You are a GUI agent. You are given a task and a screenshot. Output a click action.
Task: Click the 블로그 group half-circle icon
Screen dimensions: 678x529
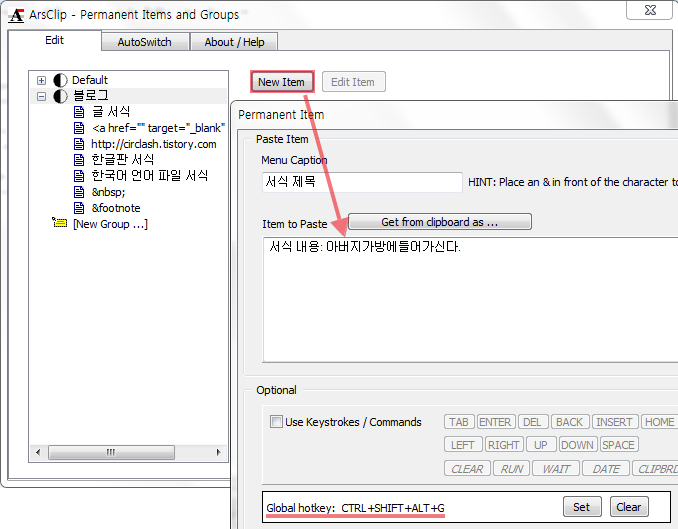click(x=61, y=96)
